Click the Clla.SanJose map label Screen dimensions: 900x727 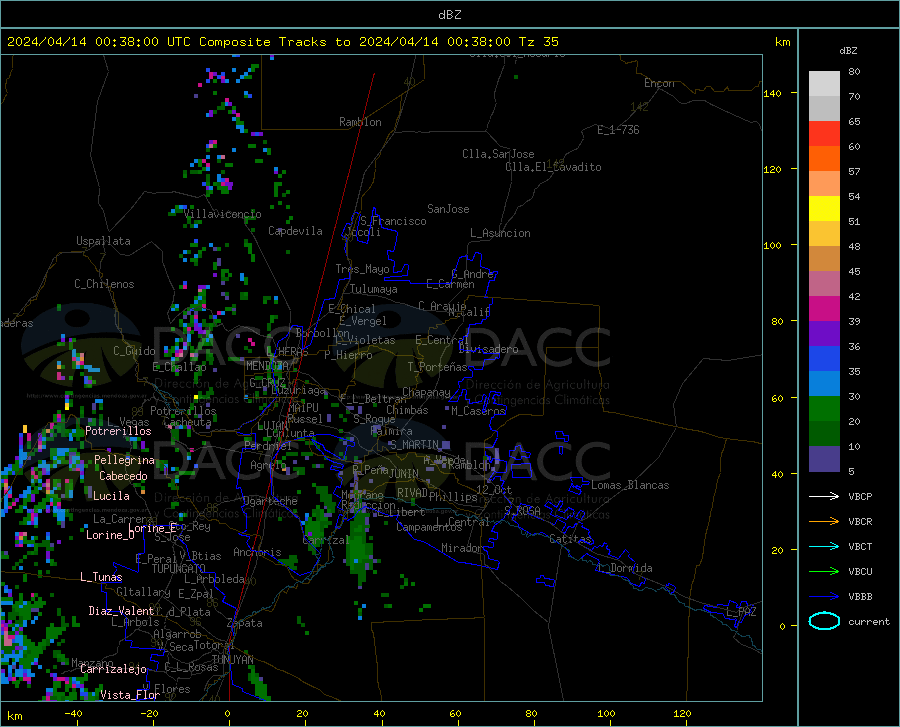tap(498, 154)
